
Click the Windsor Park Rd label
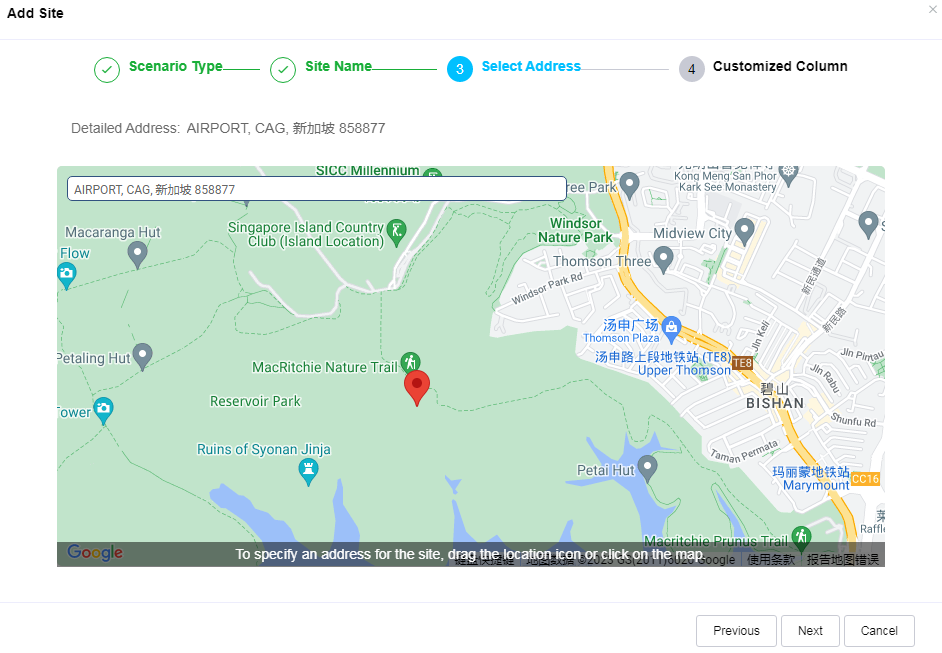coord(547,288)
